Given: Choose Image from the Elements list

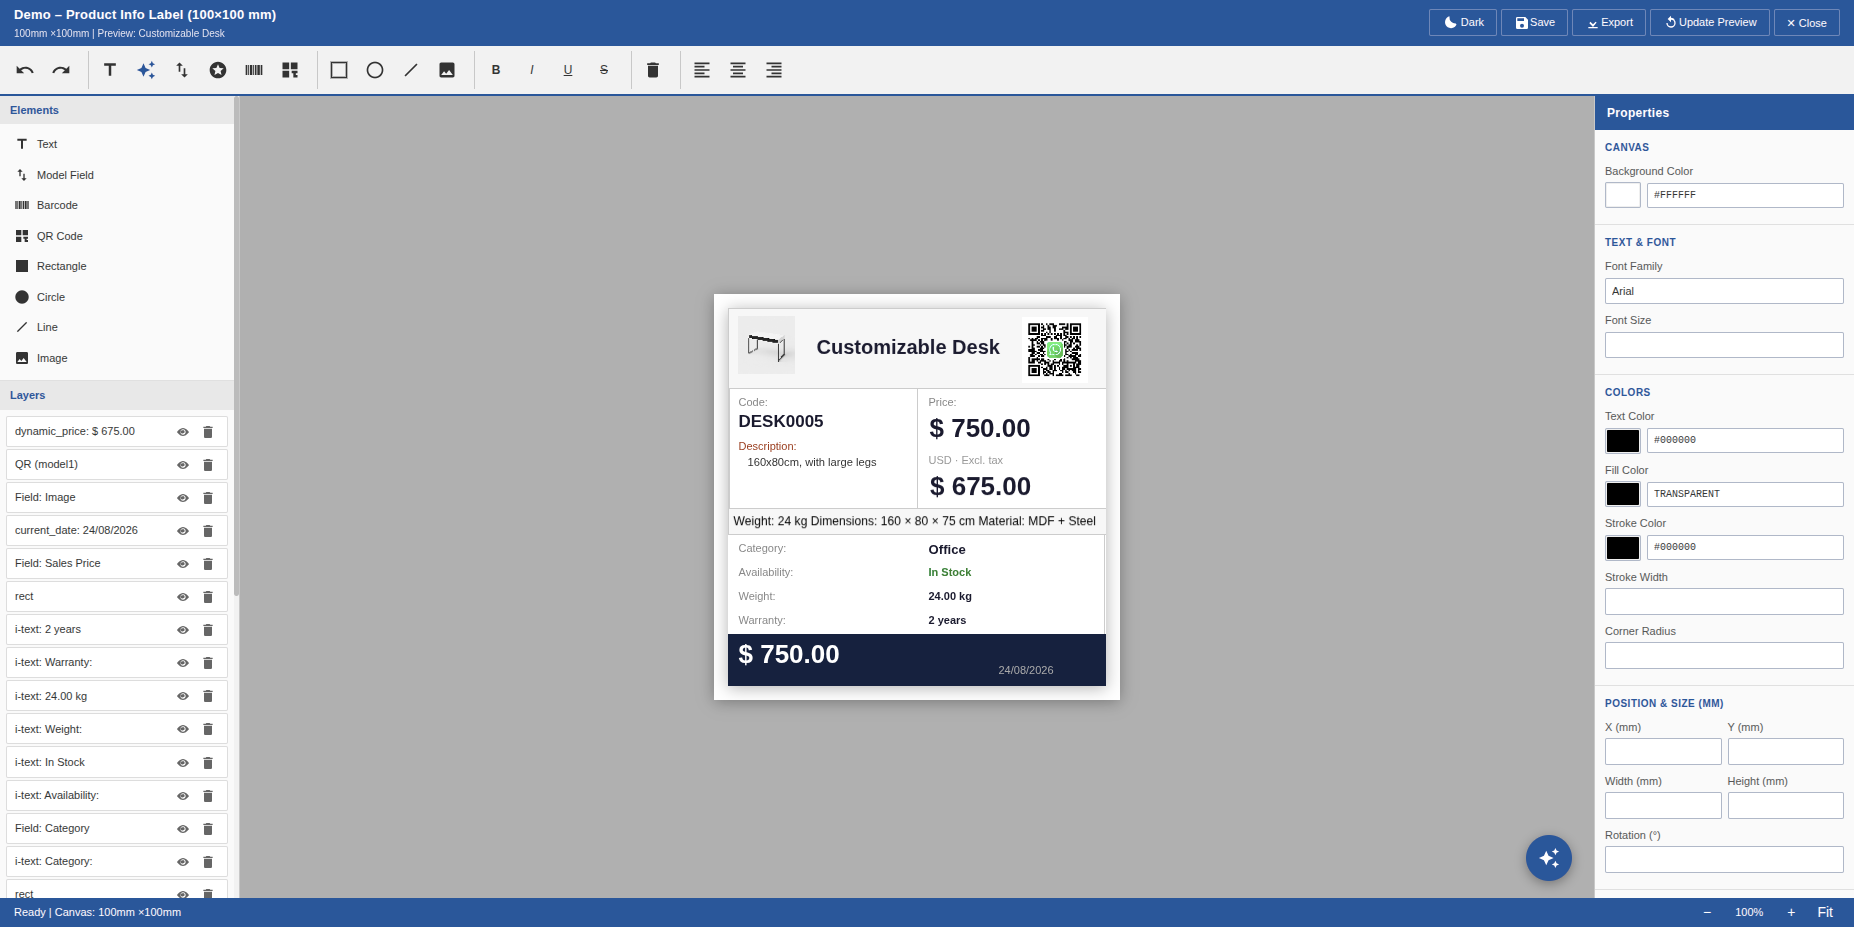Looking at the screenshot, I should (x=117, y=358).
